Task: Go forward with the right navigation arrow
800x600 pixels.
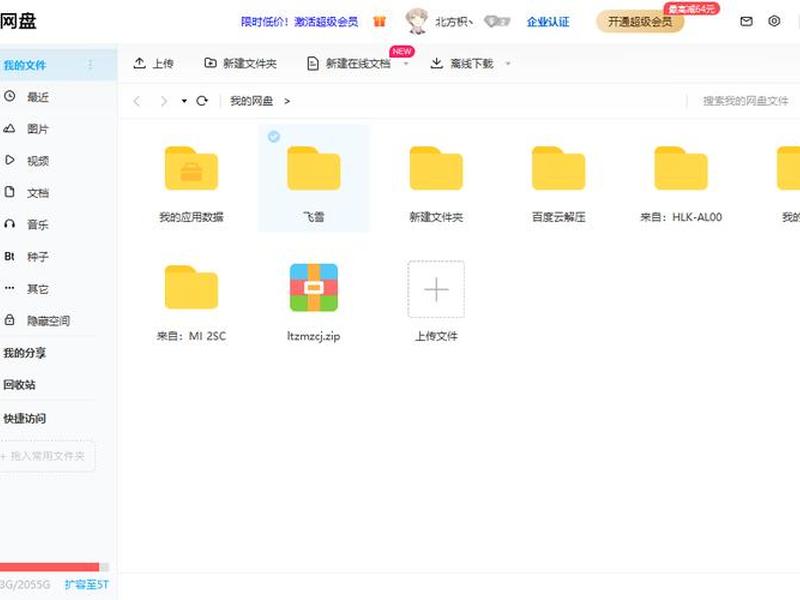Action: coord(163,101)
